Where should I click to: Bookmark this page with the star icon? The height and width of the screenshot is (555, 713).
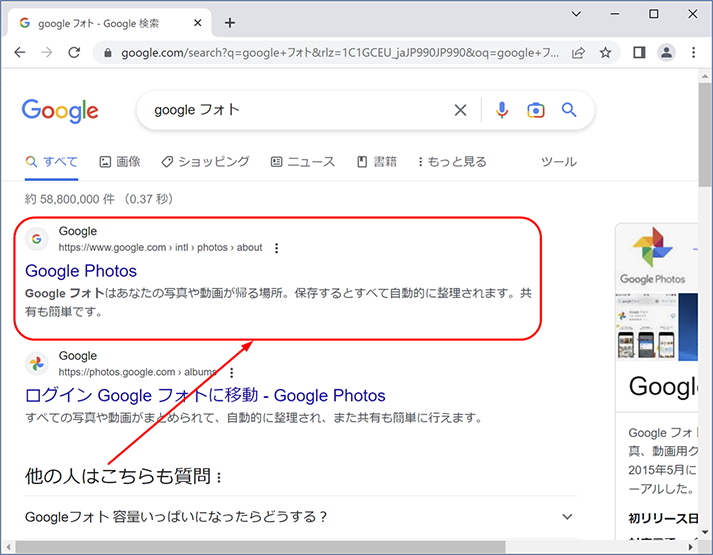[x=605, y=53]
